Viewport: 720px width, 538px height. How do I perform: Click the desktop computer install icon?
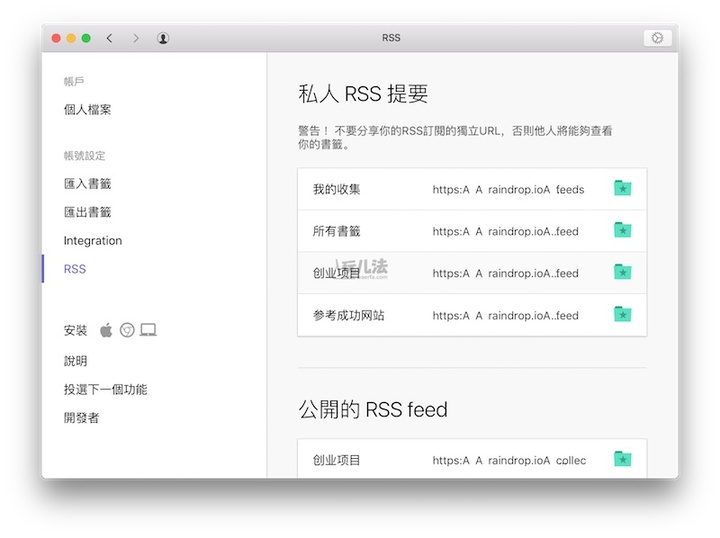pyautogui.click(x=148, y=330)
